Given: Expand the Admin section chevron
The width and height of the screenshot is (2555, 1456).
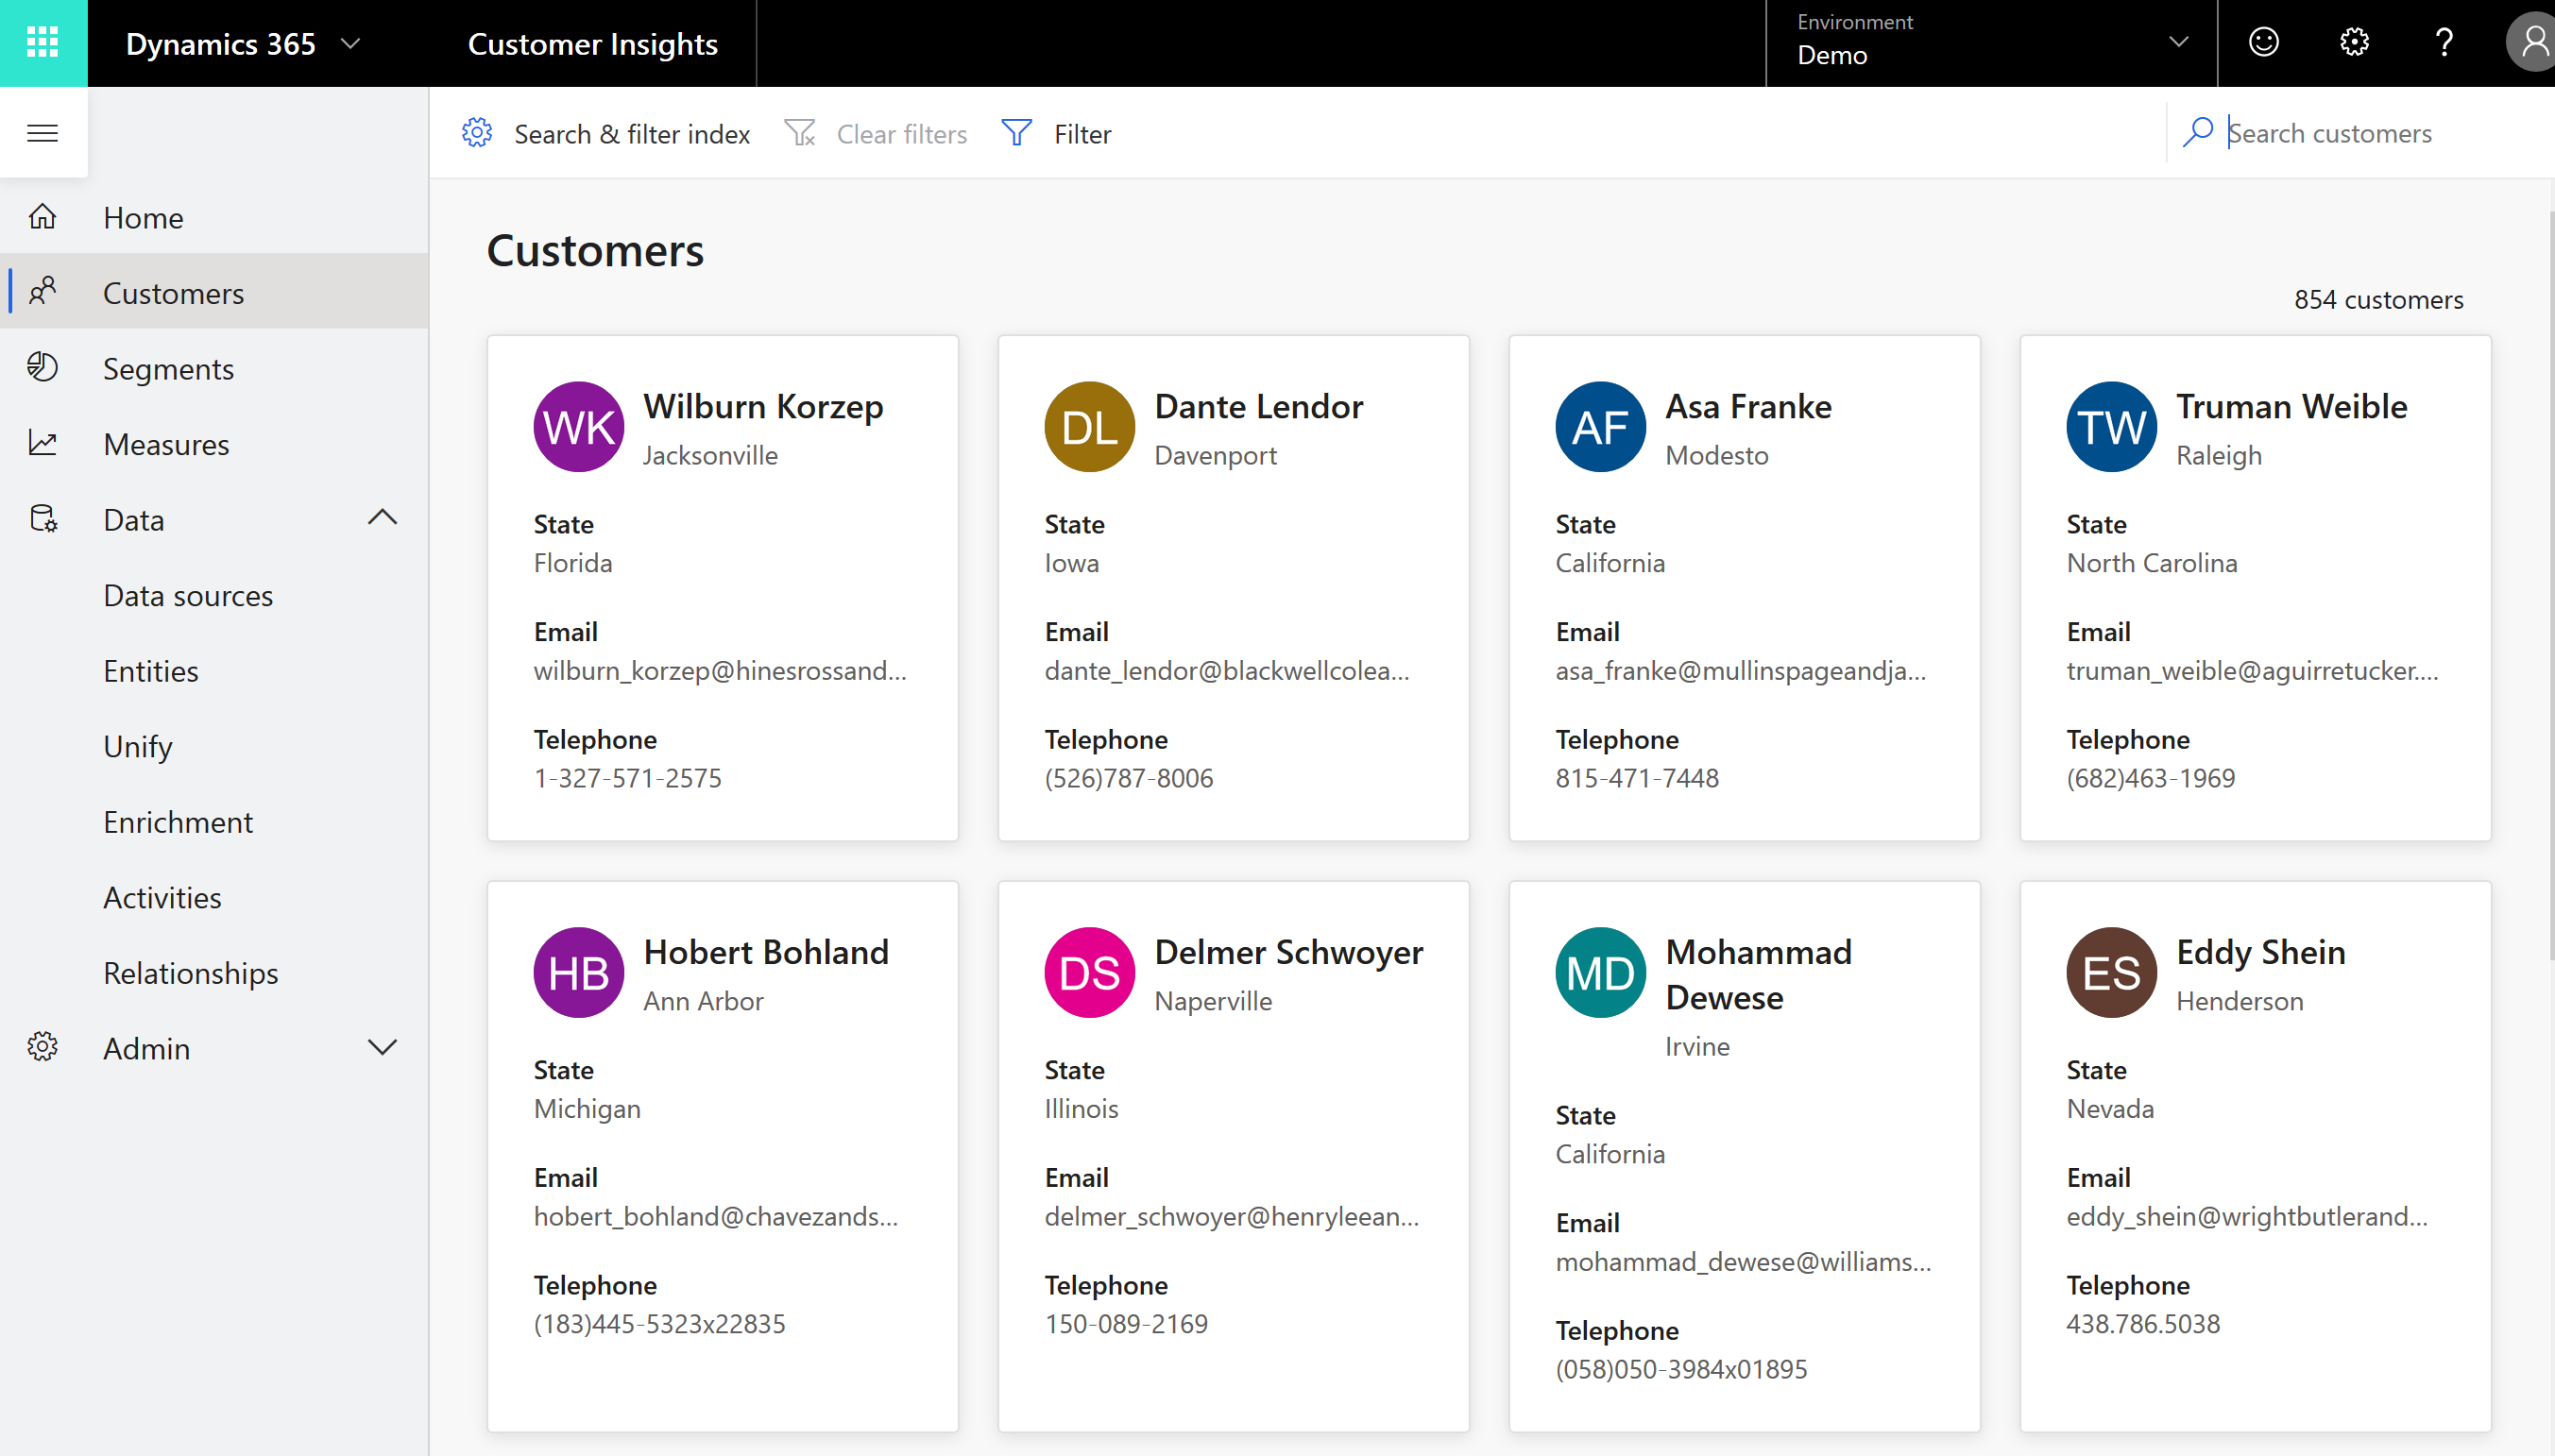Looking at the screenshot, I should pos(382,1047).
